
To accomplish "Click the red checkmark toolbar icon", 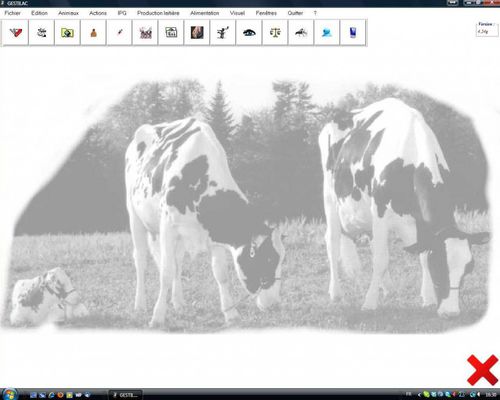I will 15,32.
